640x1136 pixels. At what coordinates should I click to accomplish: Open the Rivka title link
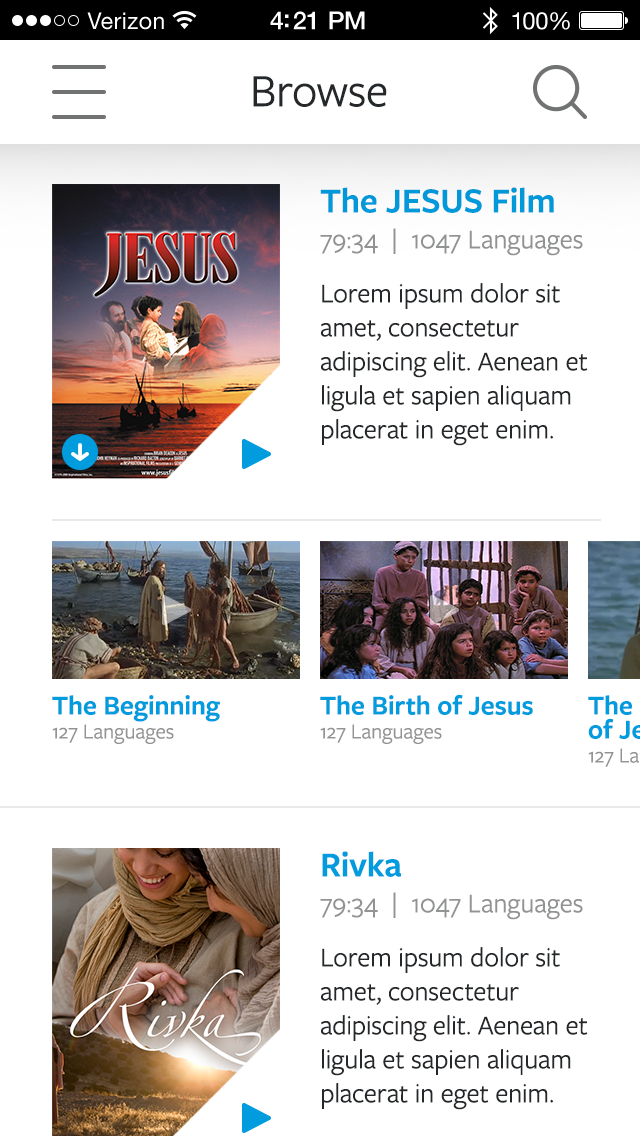tap(361, 865)
